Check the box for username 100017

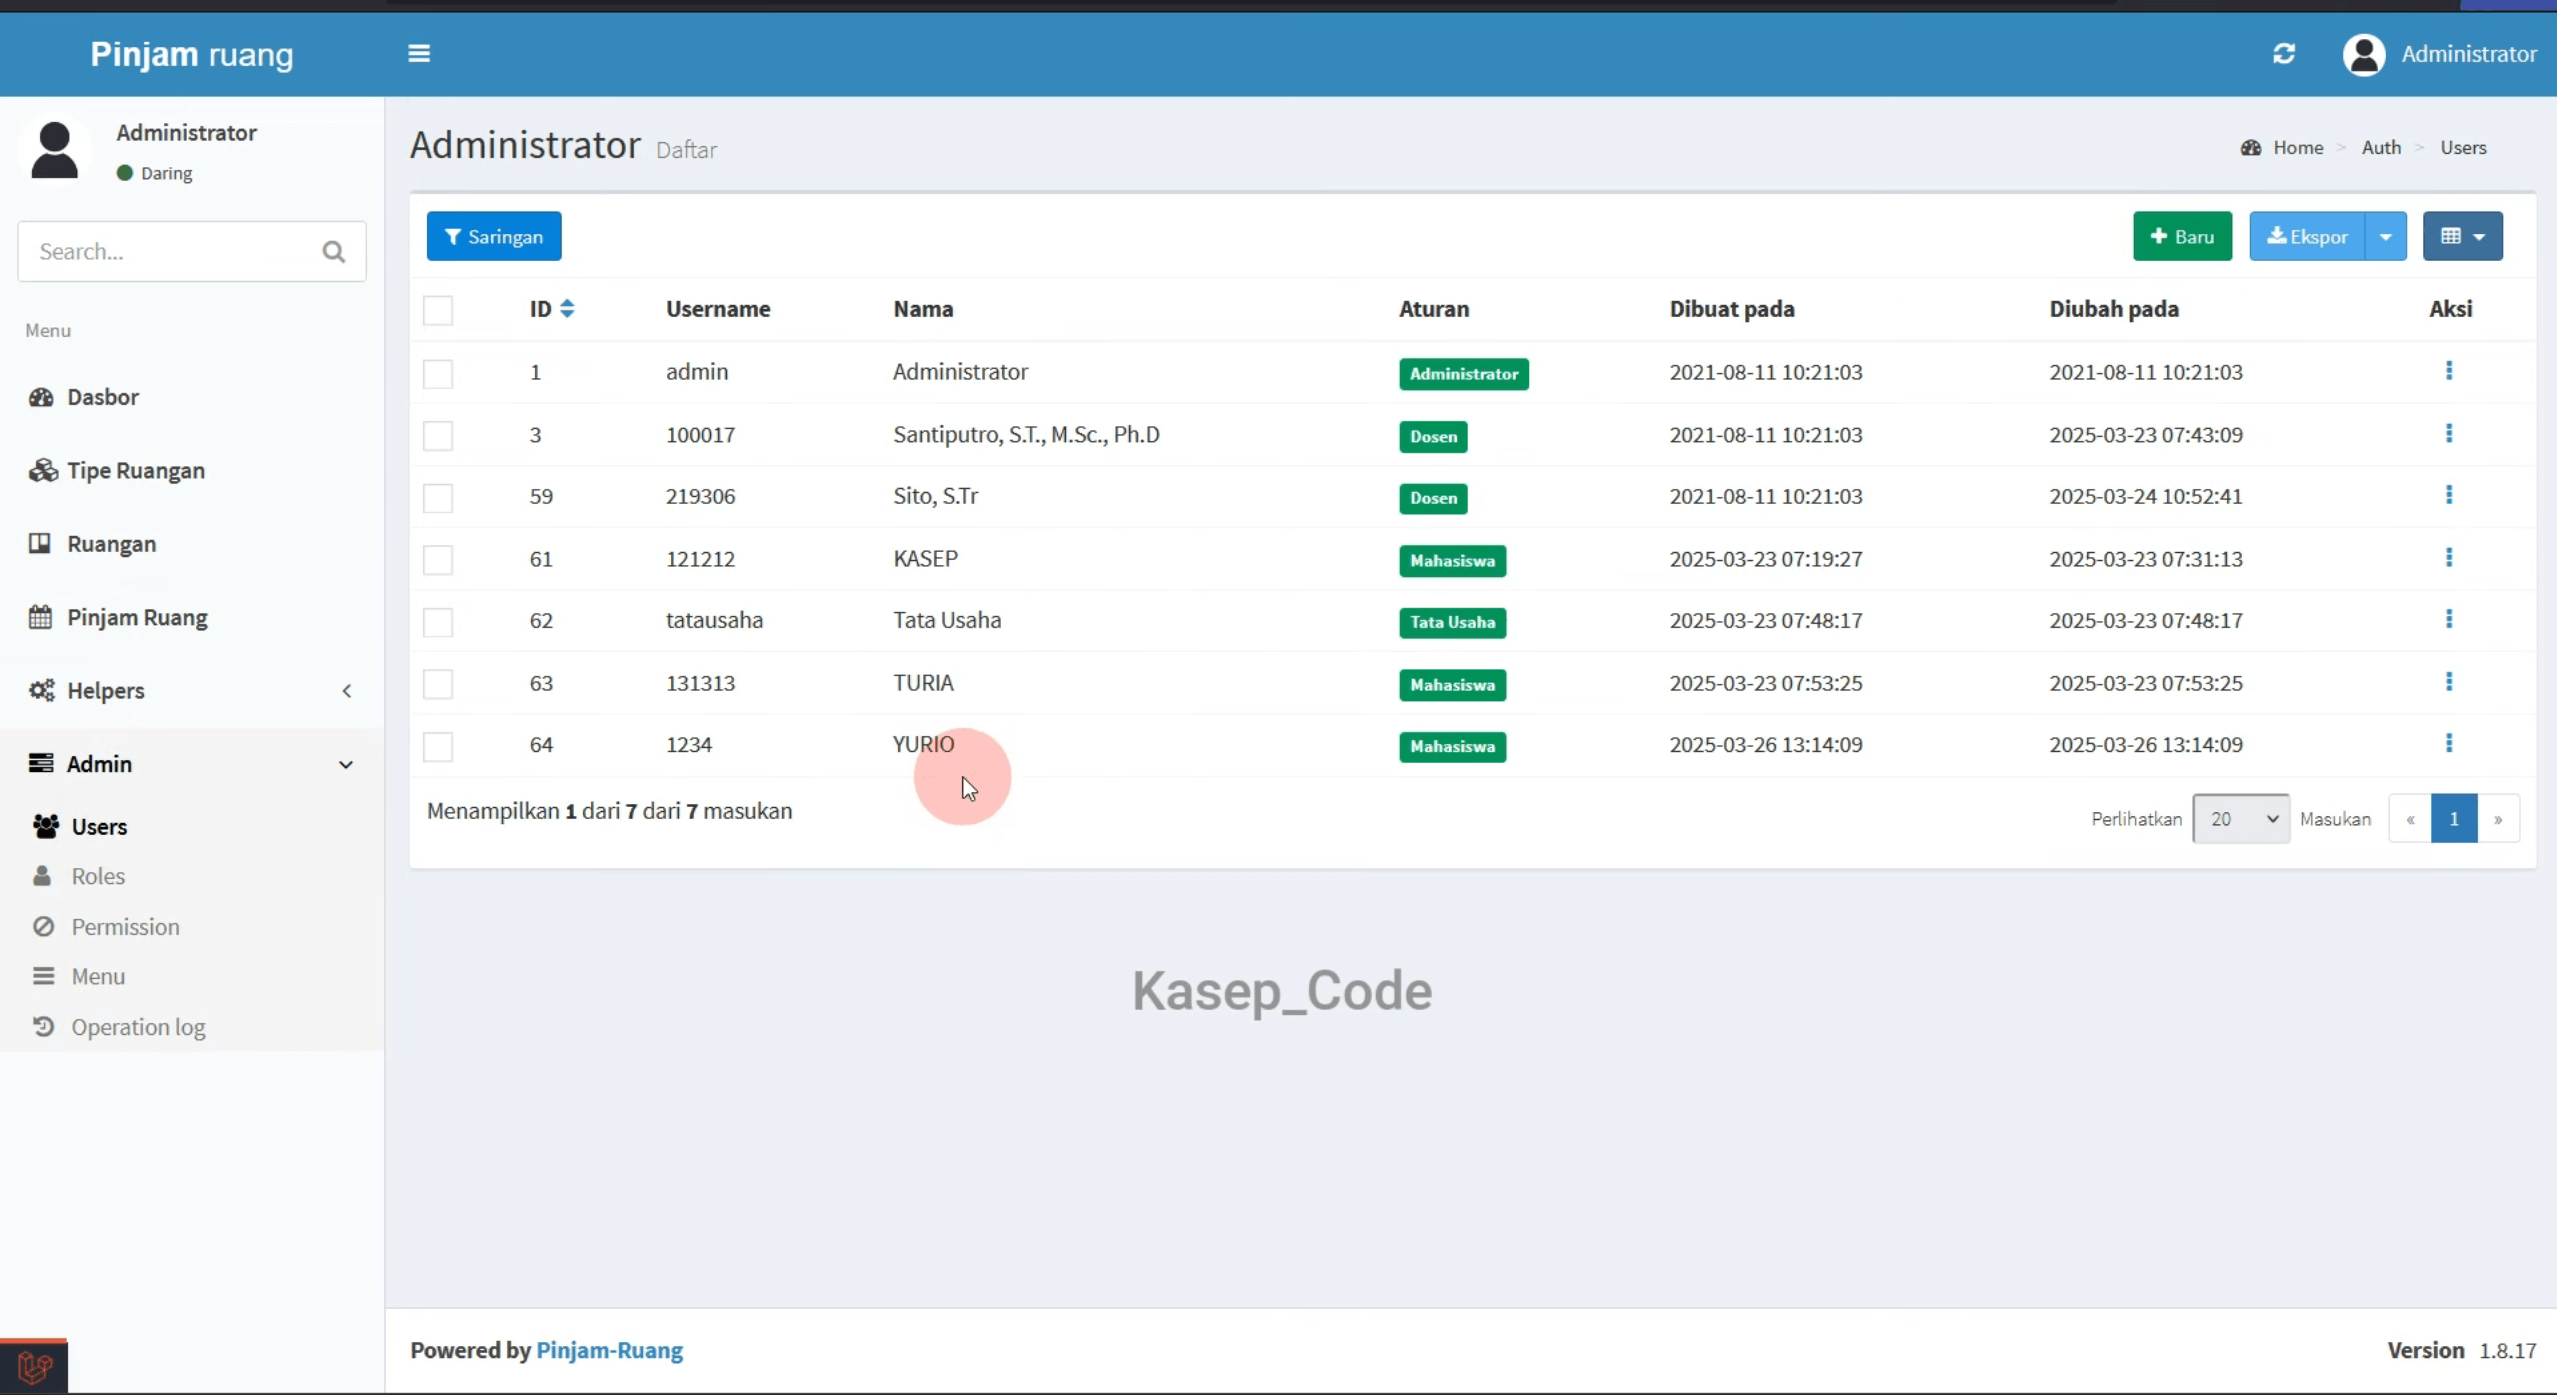438,435
